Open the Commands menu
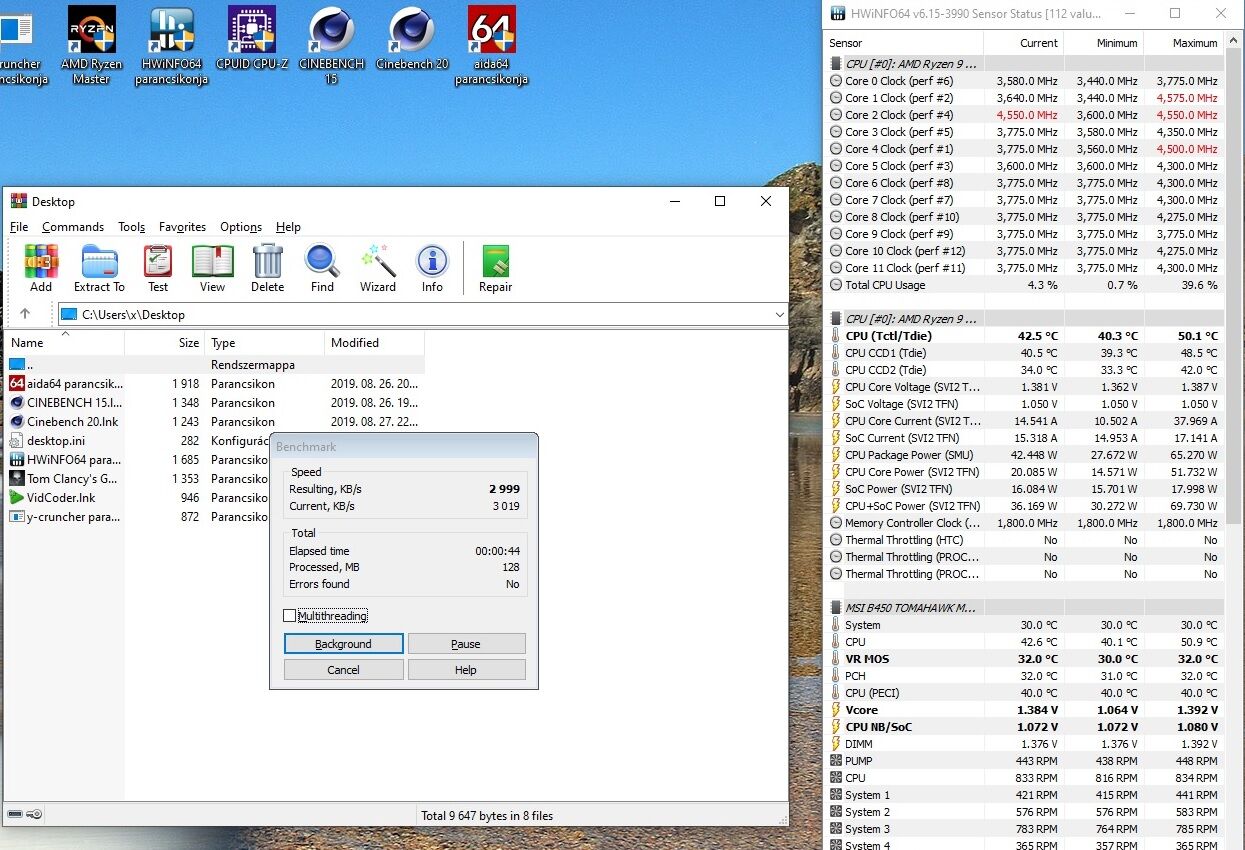 pyautogui.click(x=73, y=227)
